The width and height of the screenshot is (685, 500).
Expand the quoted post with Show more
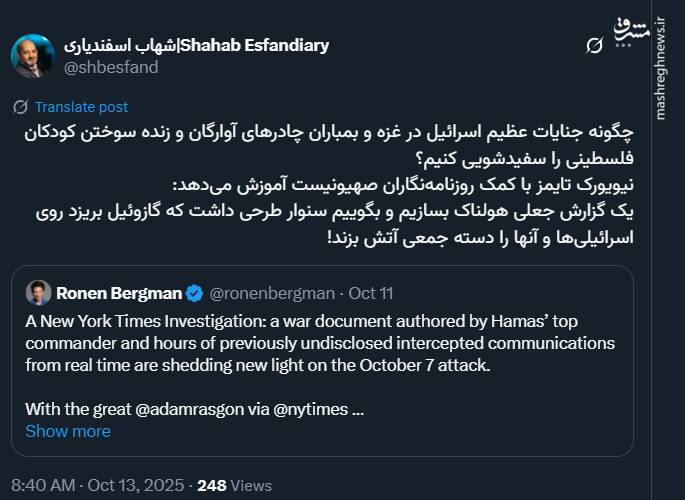(x=68, y=431)
